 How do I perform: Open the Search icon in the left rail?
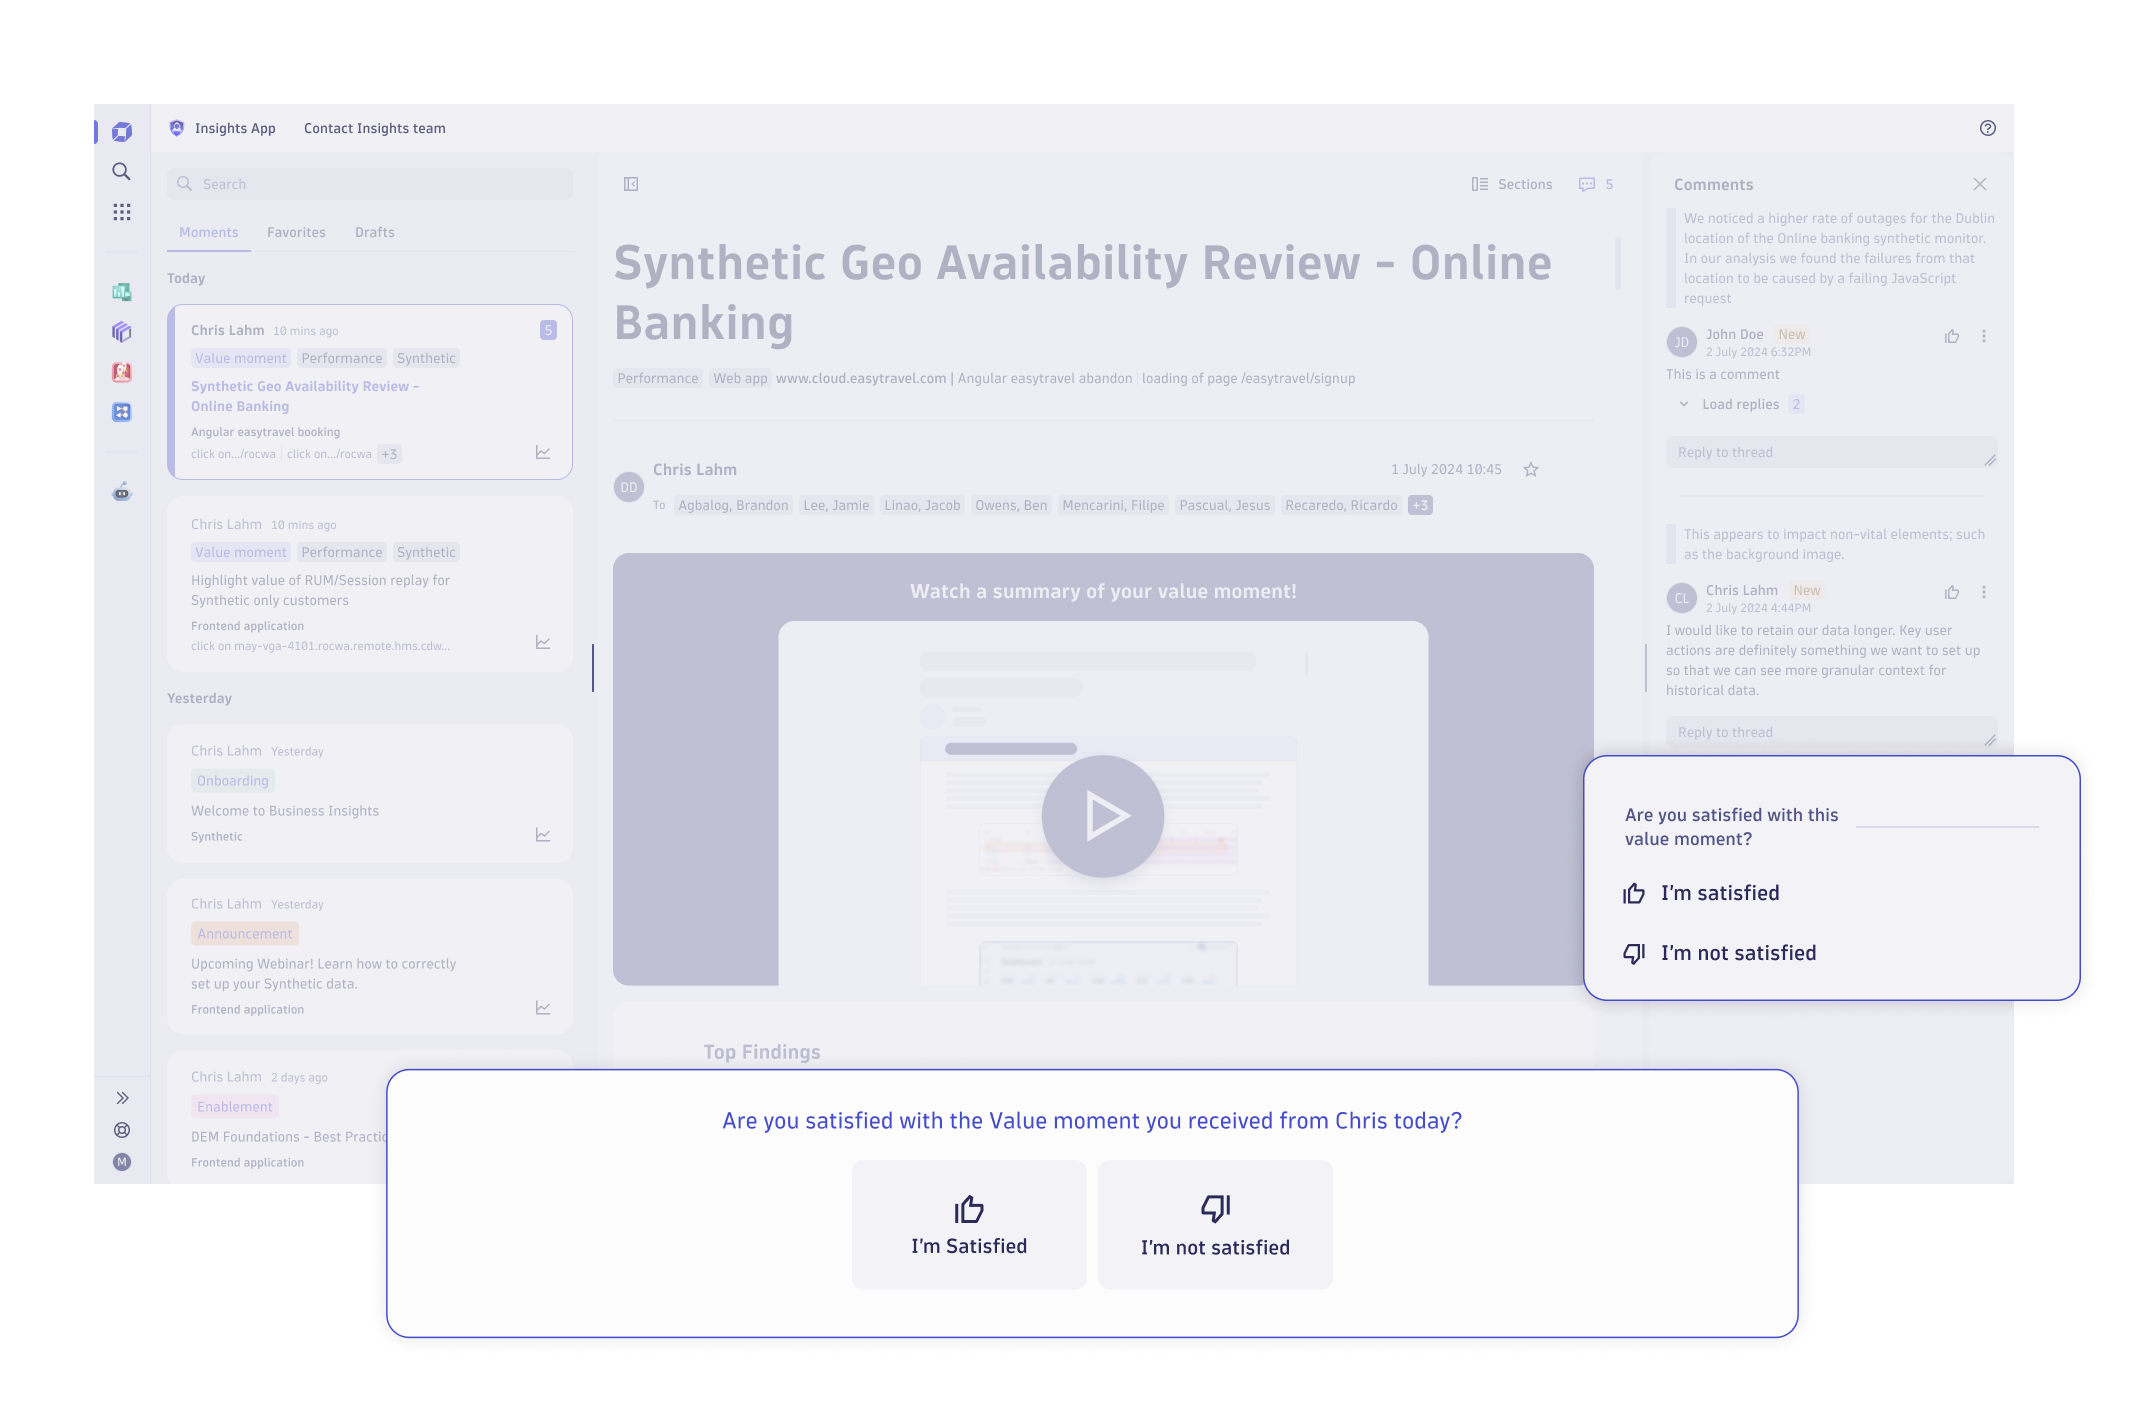[x=121, y=171]
